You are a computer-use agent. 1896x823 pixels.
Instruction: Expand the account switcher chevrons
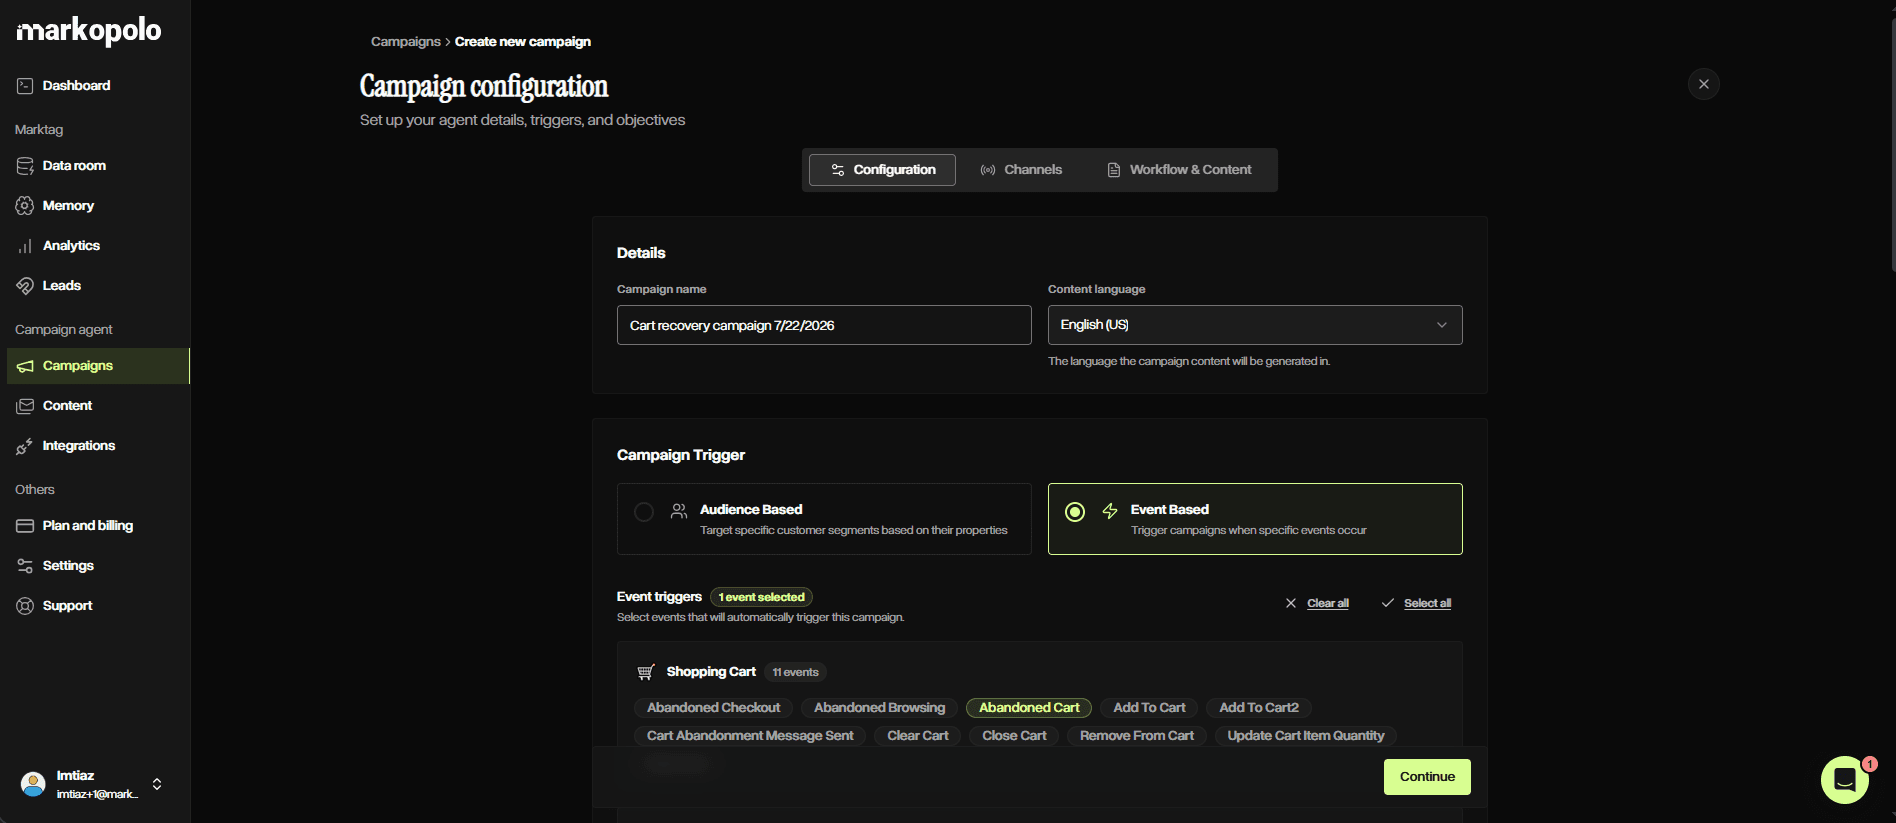pos(157,784)
